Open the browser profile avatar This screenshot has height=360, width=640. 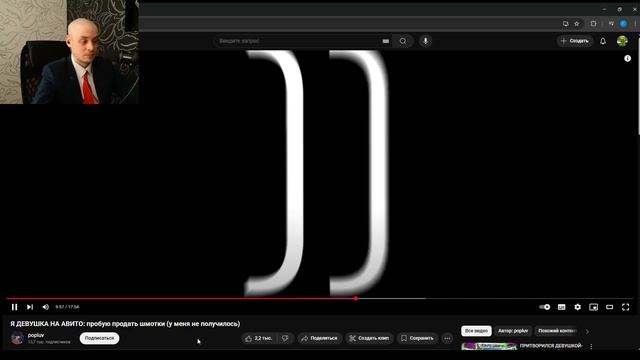pyautogui.click(x=623, y=24)
